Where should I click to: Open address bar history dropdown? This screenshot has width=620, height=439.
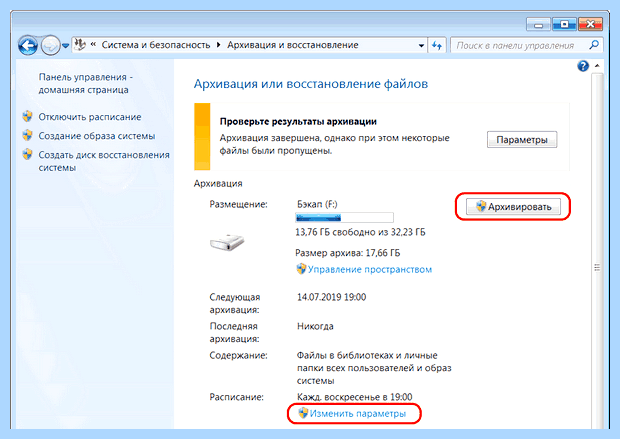[422, 45]
